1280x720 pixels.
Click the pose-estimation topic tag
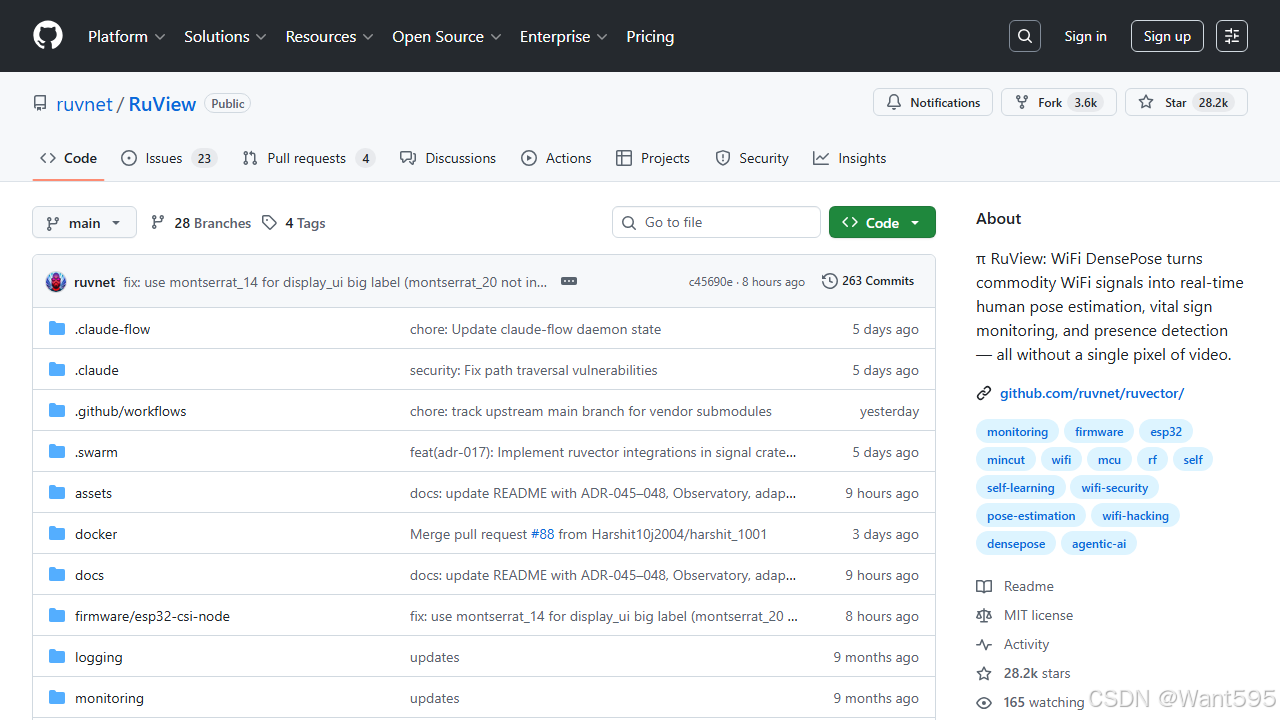(x=1031, y=516)
